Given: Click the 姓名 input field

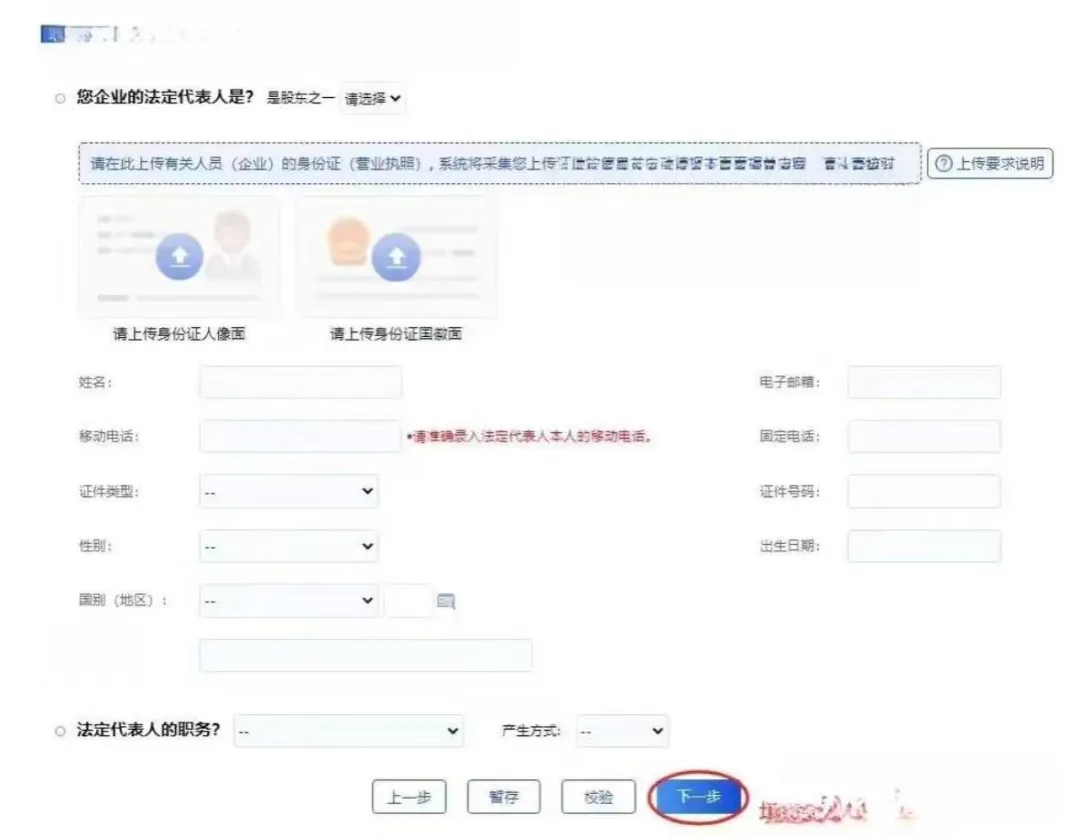Looking at the screenshot, I should pyautogui.click(x=300, y=382).
